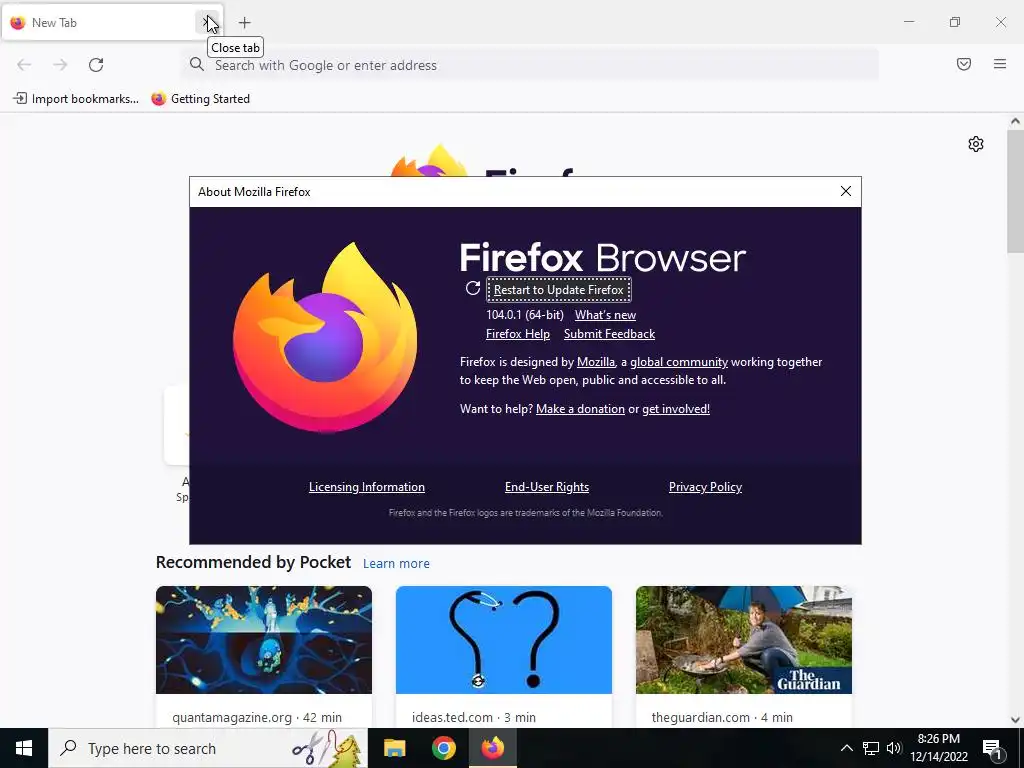Open Getting Started bookmark

[200, 99]
